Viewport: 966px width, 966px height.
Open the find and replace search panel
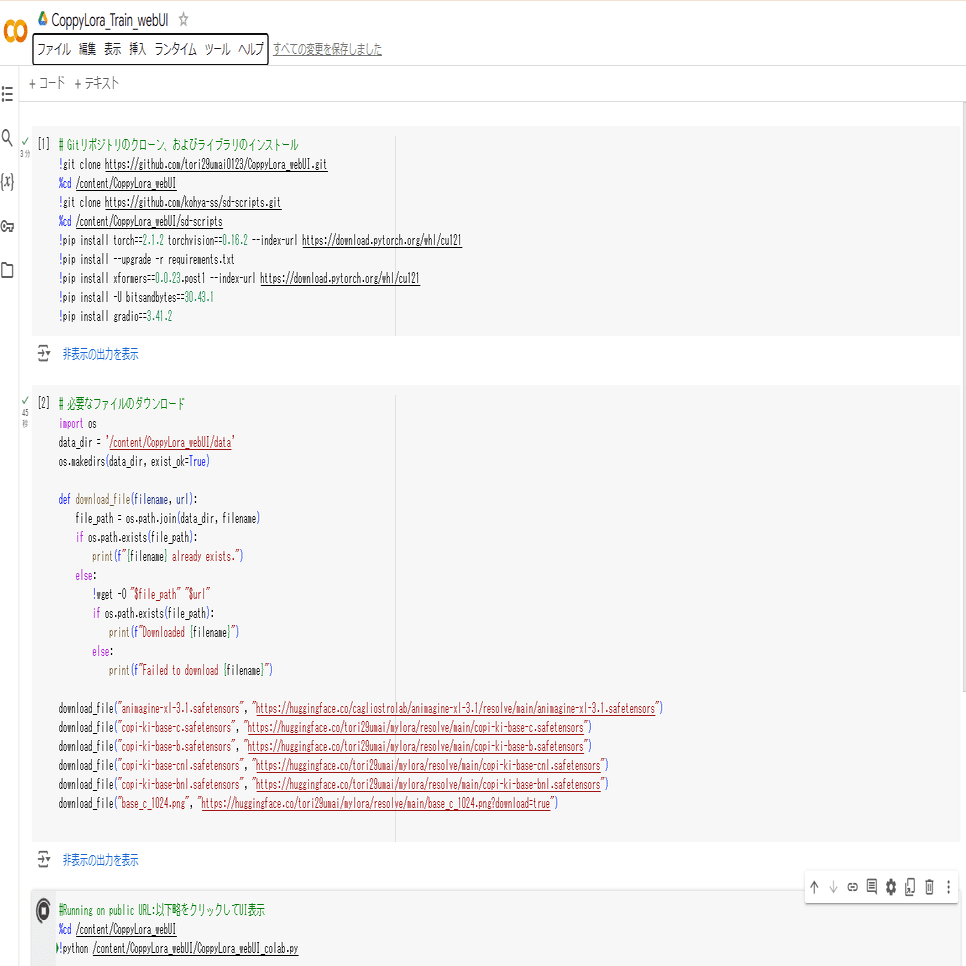pos(7,137)
